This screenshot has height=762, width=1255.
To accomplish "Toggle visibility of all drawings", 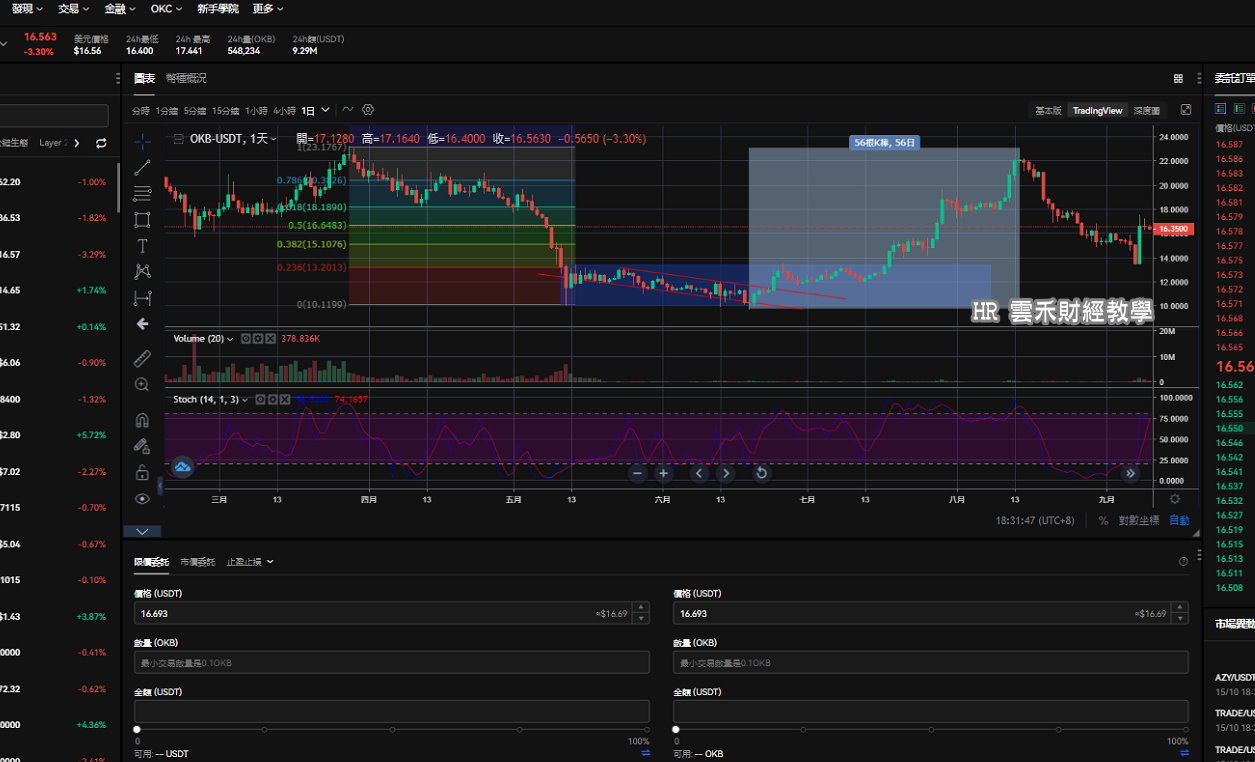I will click(142, 499).
